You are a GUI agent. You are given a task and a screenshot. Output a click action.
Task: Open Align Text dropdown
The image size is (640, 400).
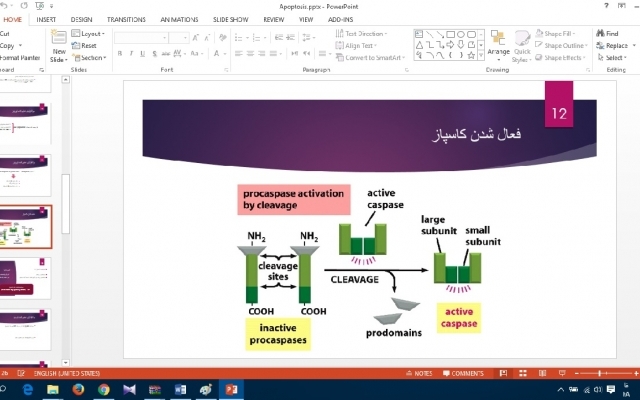(x=356, y=46)
